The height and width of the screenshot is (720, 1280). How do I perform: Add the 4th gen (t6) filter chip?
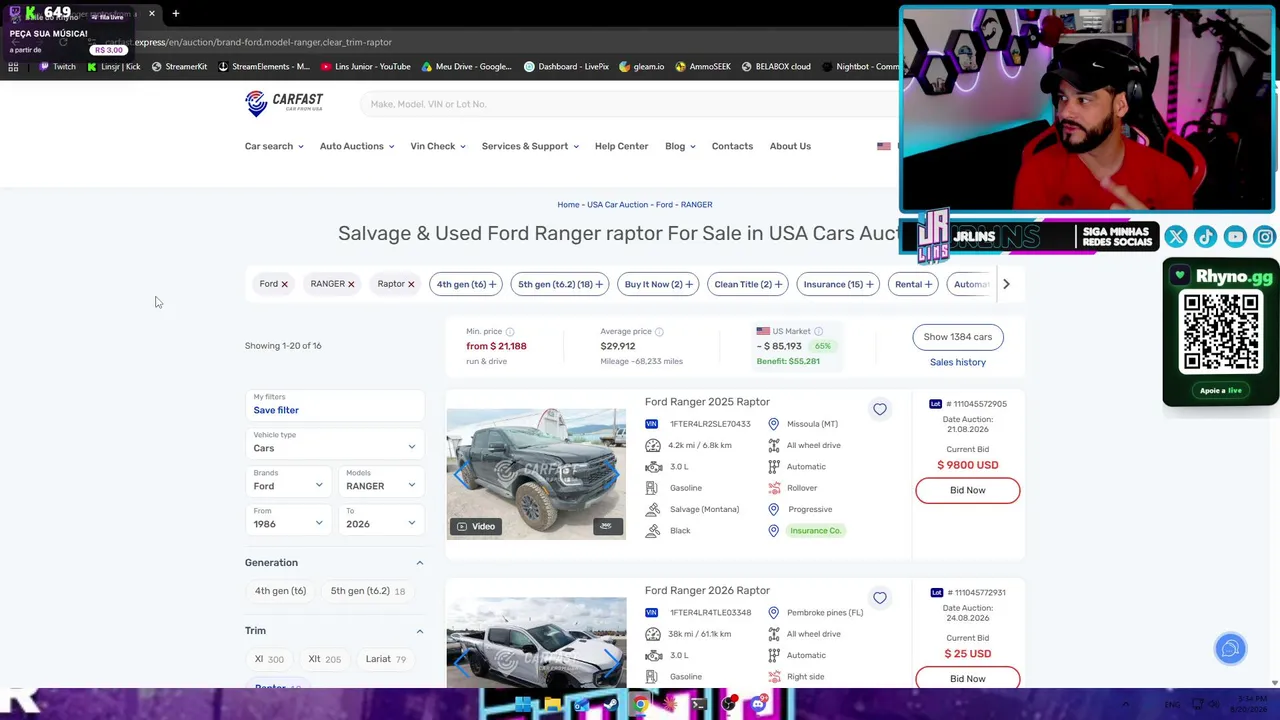(466, 284)
